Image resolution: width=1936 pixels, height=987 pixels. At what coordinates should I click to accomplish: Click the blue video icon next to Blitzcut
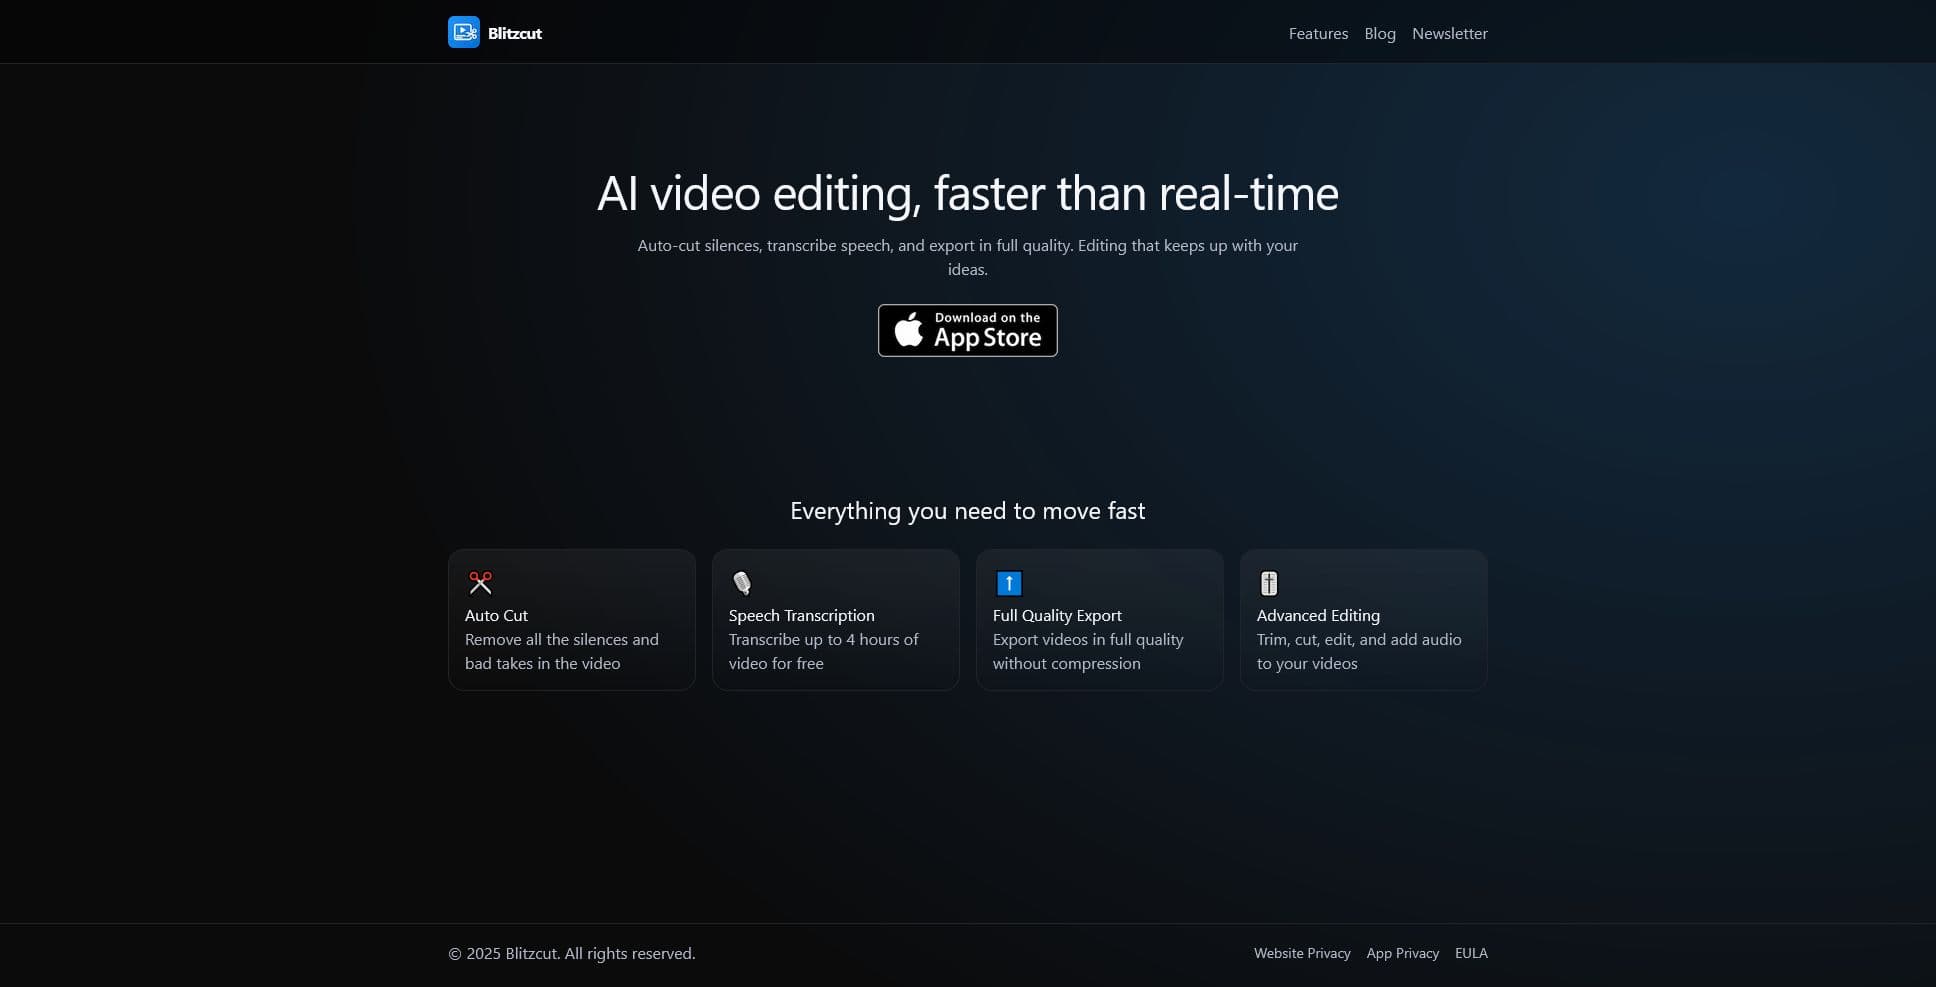click(464, 31)
